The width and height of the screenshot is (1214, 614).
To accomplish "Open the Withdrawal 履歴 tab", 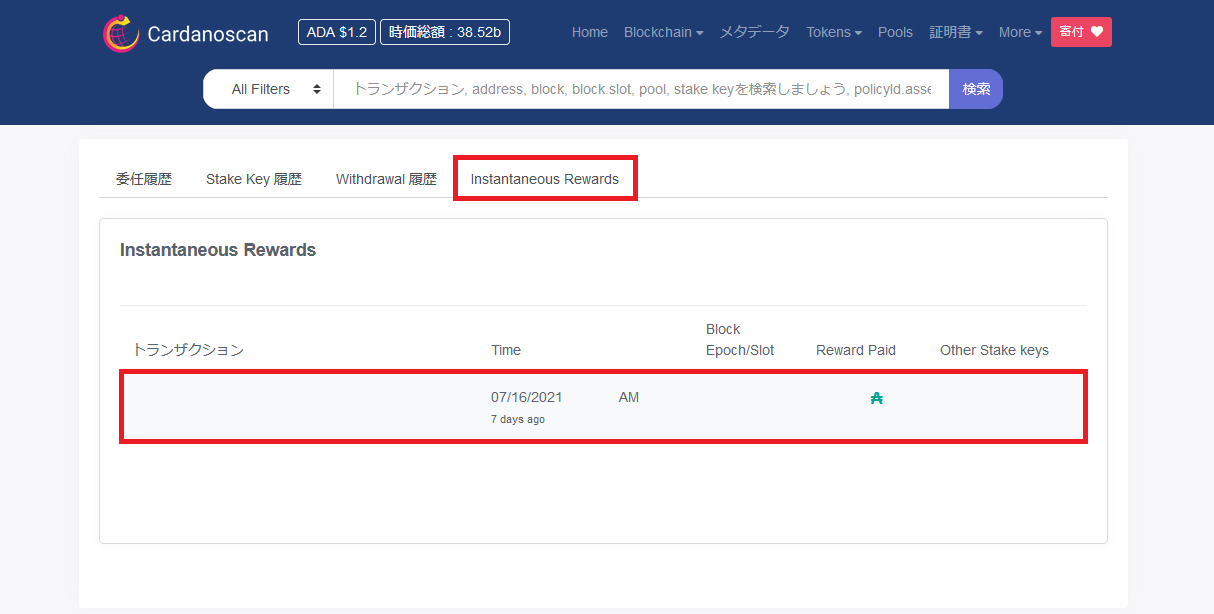I will 386,180.
